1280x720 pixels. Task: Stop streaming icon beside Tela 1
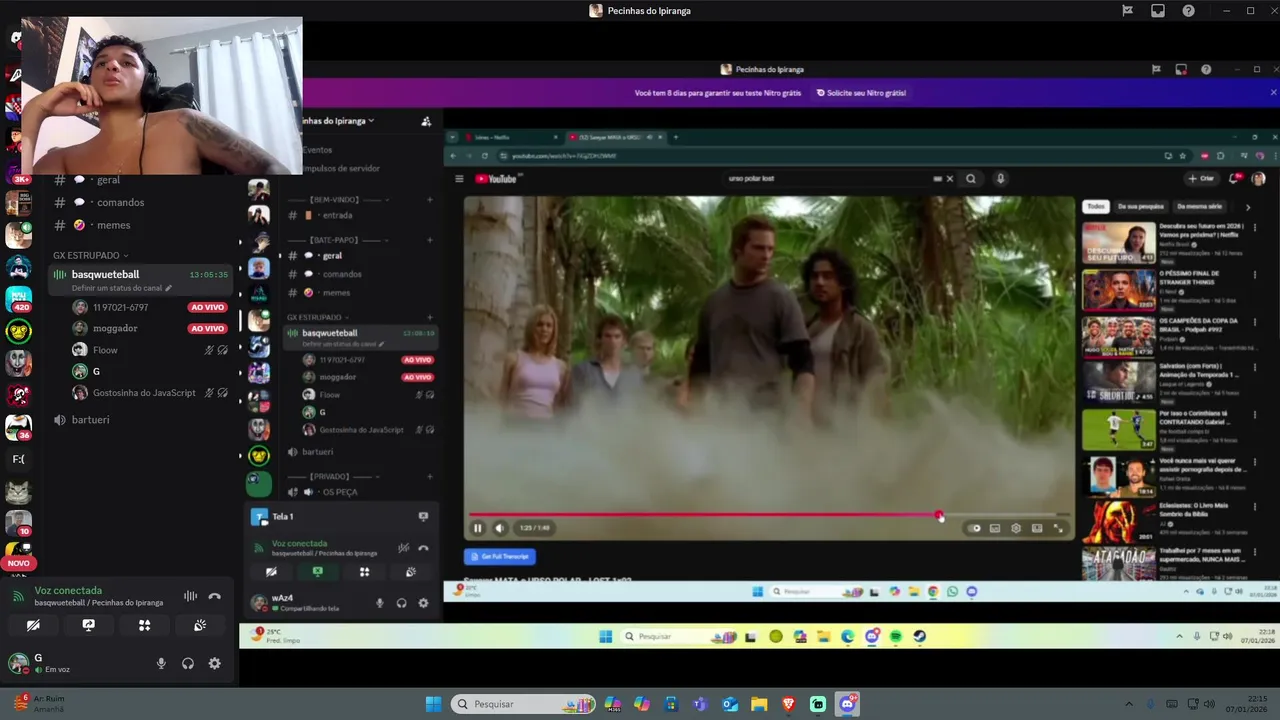click(x=423, y=516)
